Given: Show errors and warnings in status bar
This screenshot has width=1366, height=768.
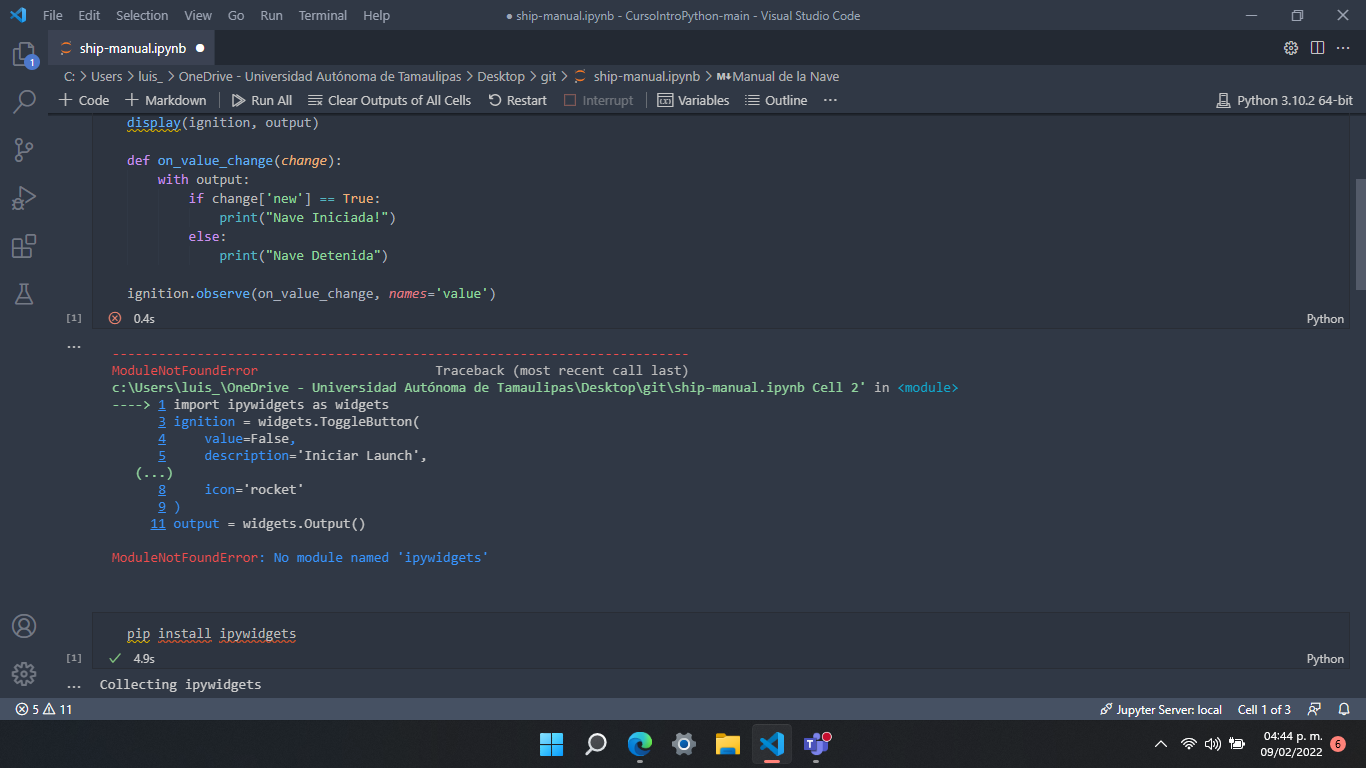Looking at the screenshot, I should [43, 709].
